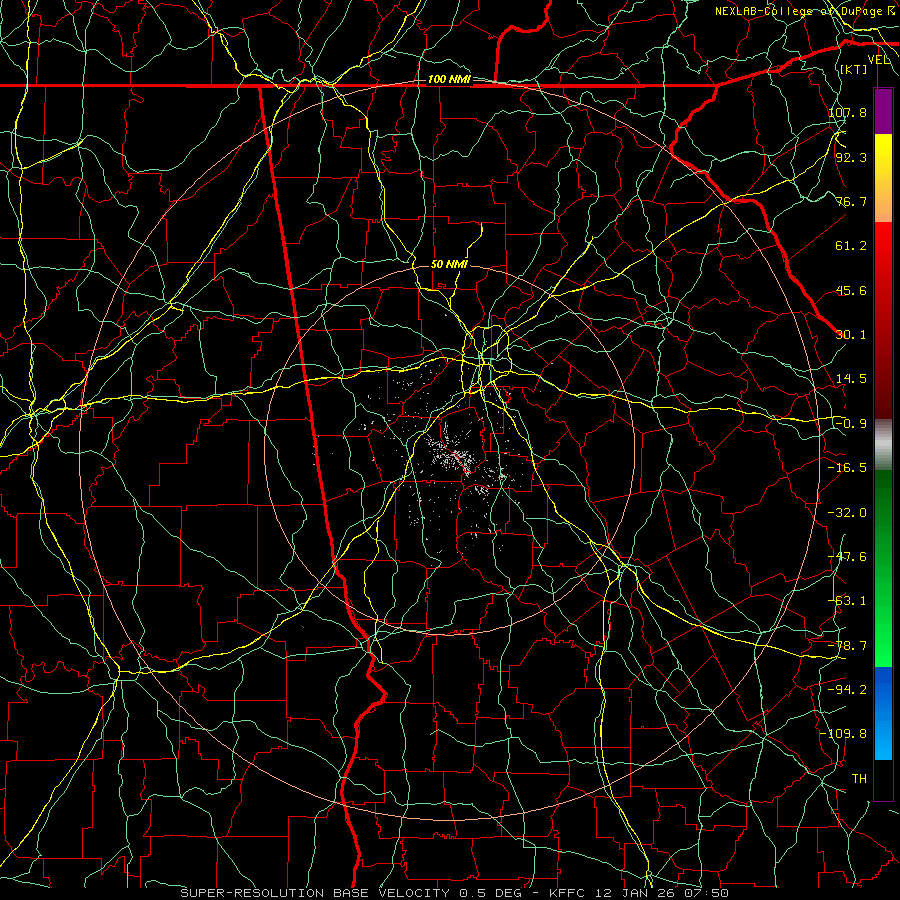
Task: Pick the -78.7 knot legend value
Action: click(847, 646)
